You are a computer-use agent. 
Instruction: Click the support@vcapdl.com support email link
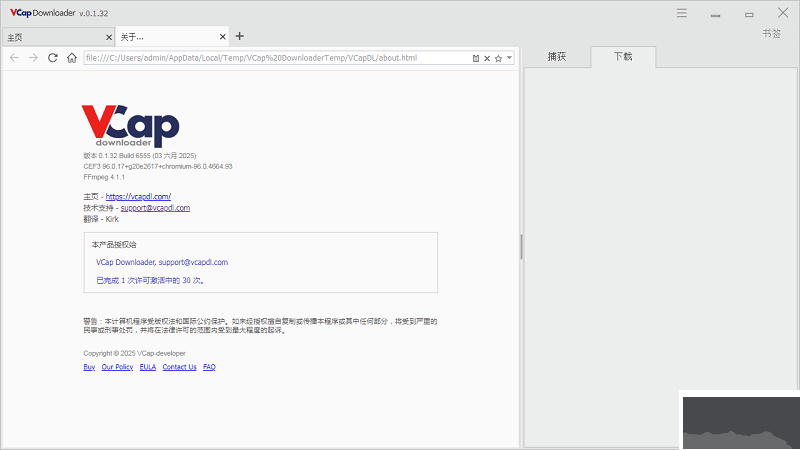(x=155, y=208)
